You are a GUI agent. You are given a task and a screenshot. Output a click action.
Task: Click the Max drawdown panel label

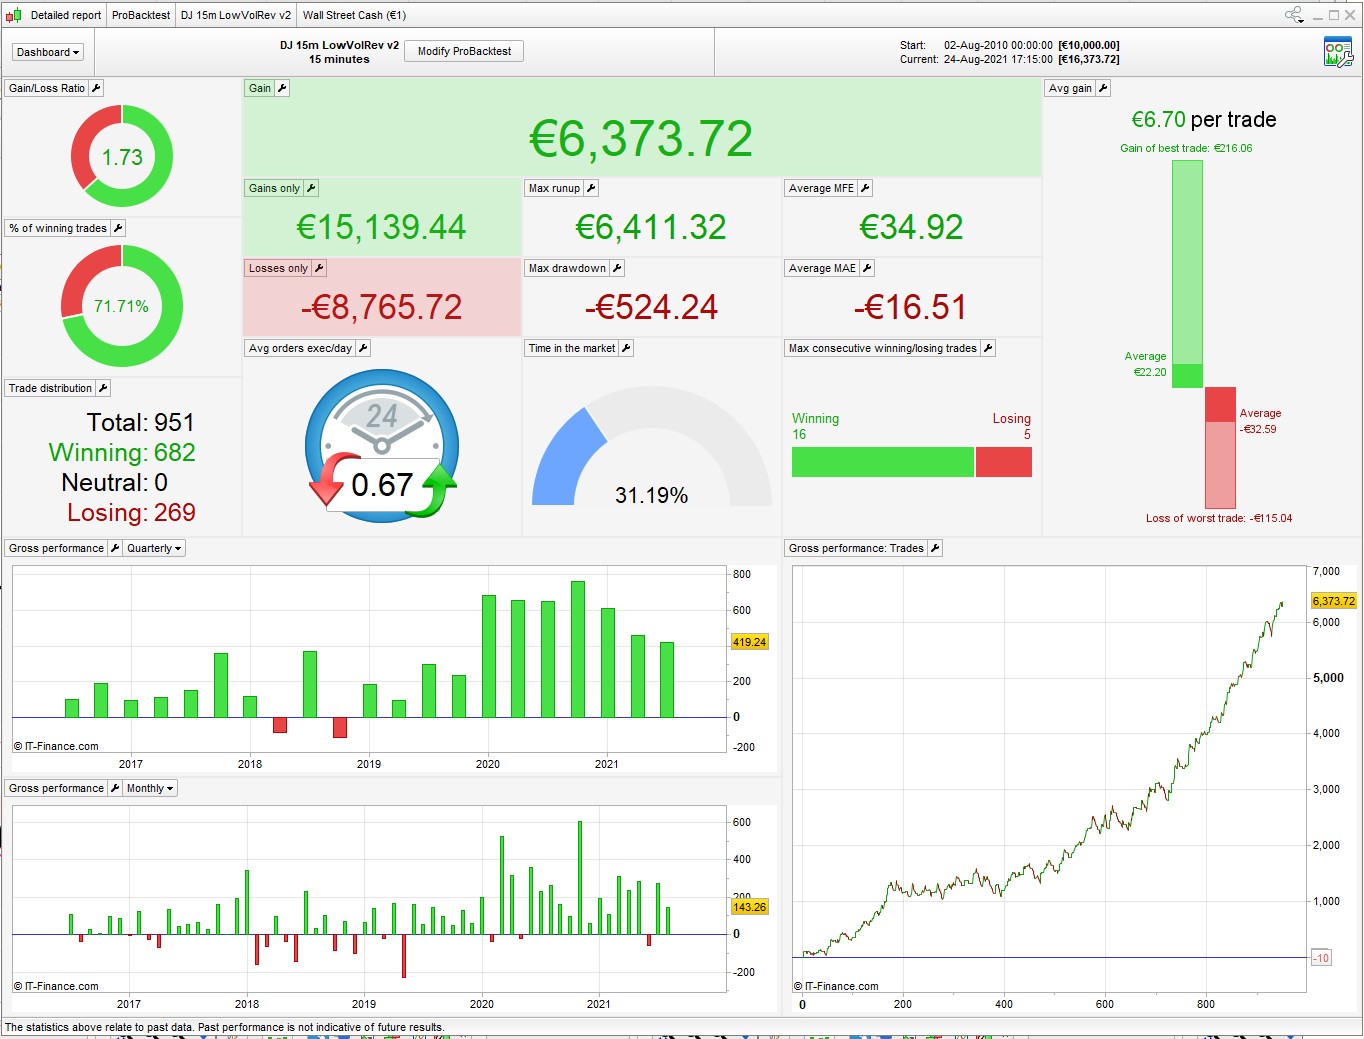pyautogui.click(x=567, y=268)
